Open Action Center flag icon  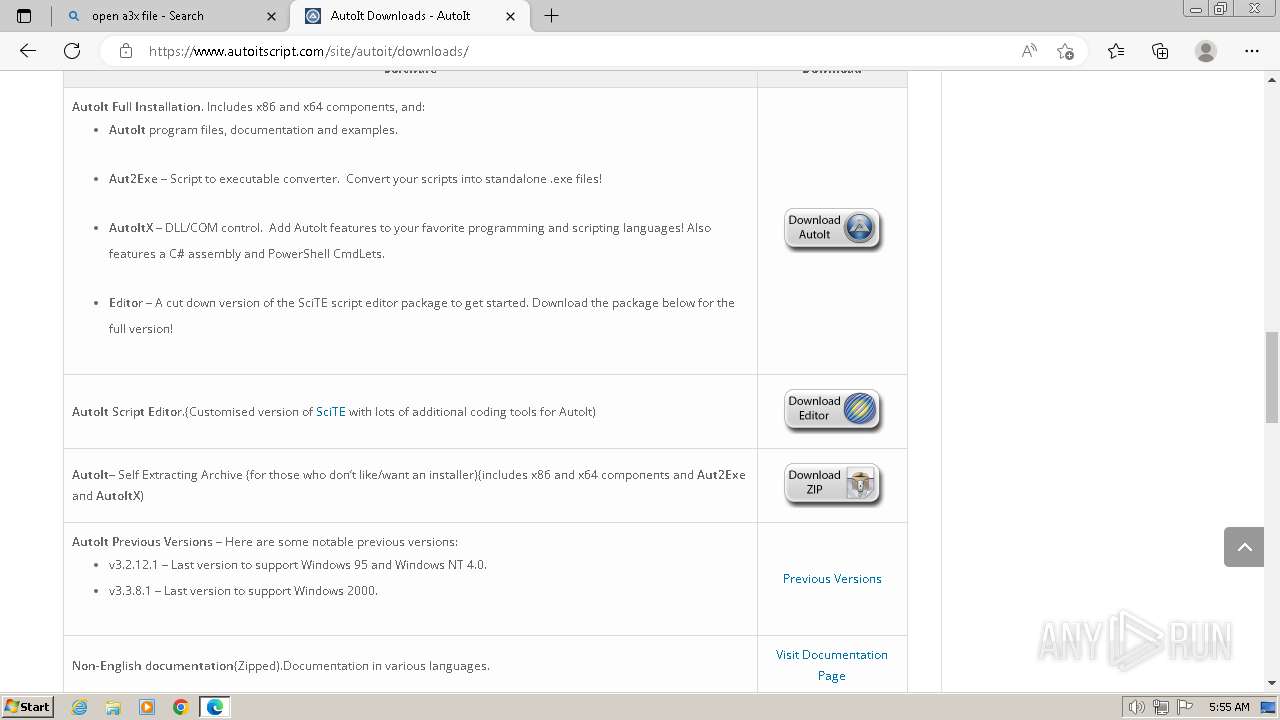click(x=1185, y=707)
